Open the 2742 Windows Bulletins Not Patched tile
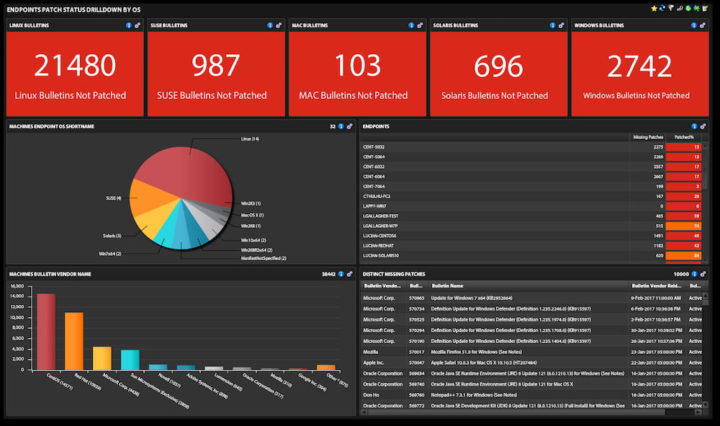Image resolution: width=720 pixels, height=426 pixels. pos(640,74)
